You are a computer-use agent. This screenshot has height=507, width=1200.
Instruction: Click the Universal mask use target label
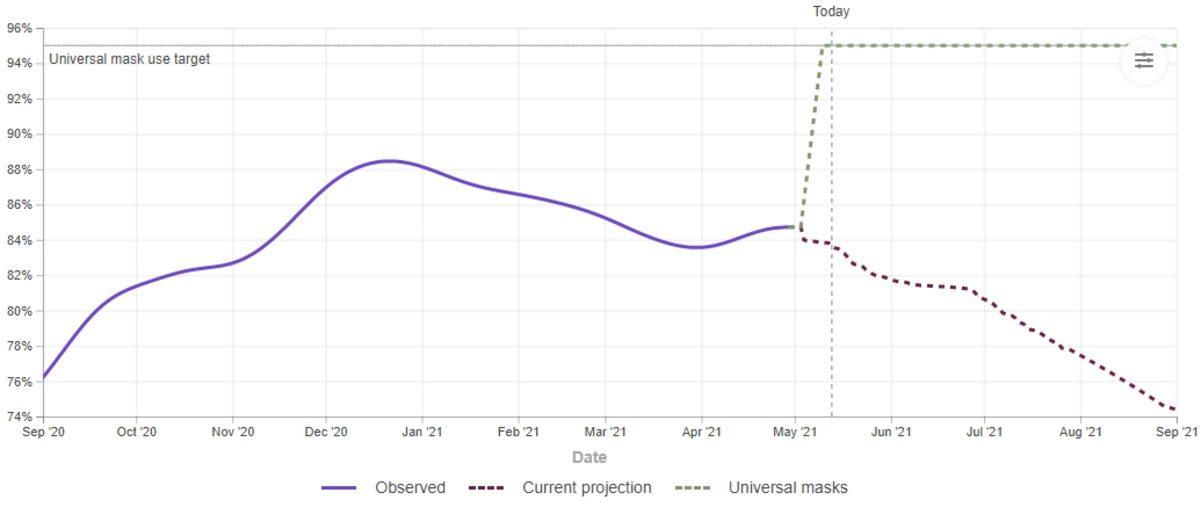pos(129,59)
